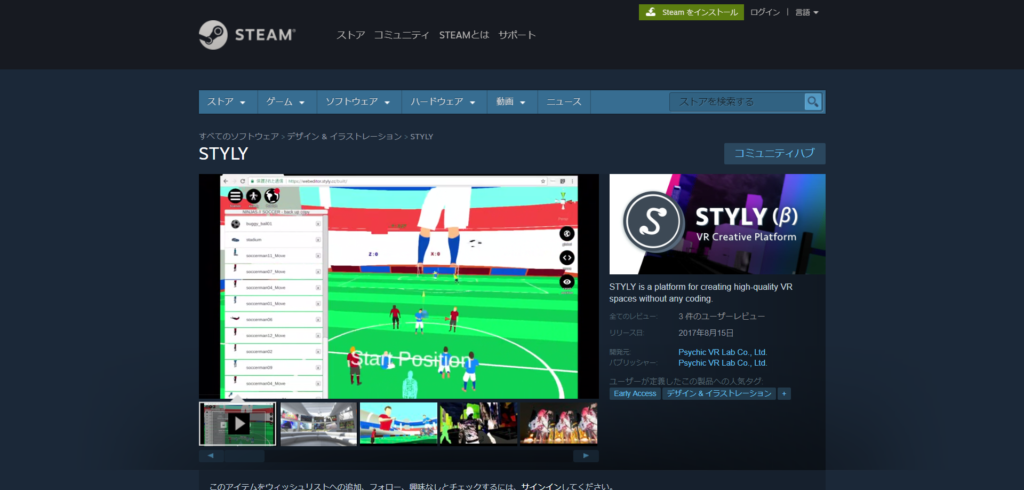The width and height of the screenshot is (1024, 490).
Task: Open the ソフトウェア dropdown menu
Action: tap(359, 102)
